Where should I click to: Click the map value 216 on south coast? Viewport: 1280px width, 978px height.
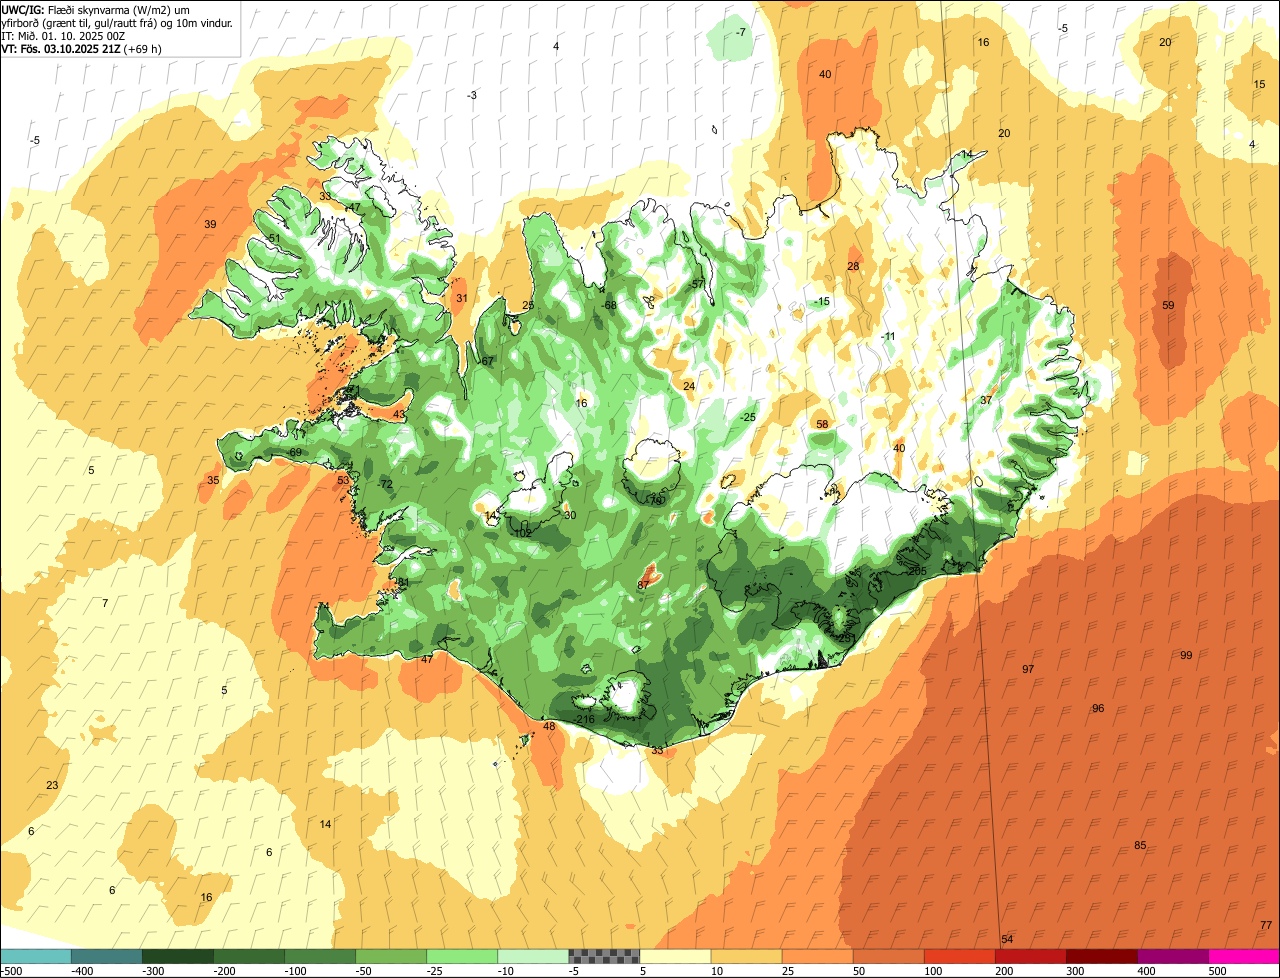[x=586, y=720]
